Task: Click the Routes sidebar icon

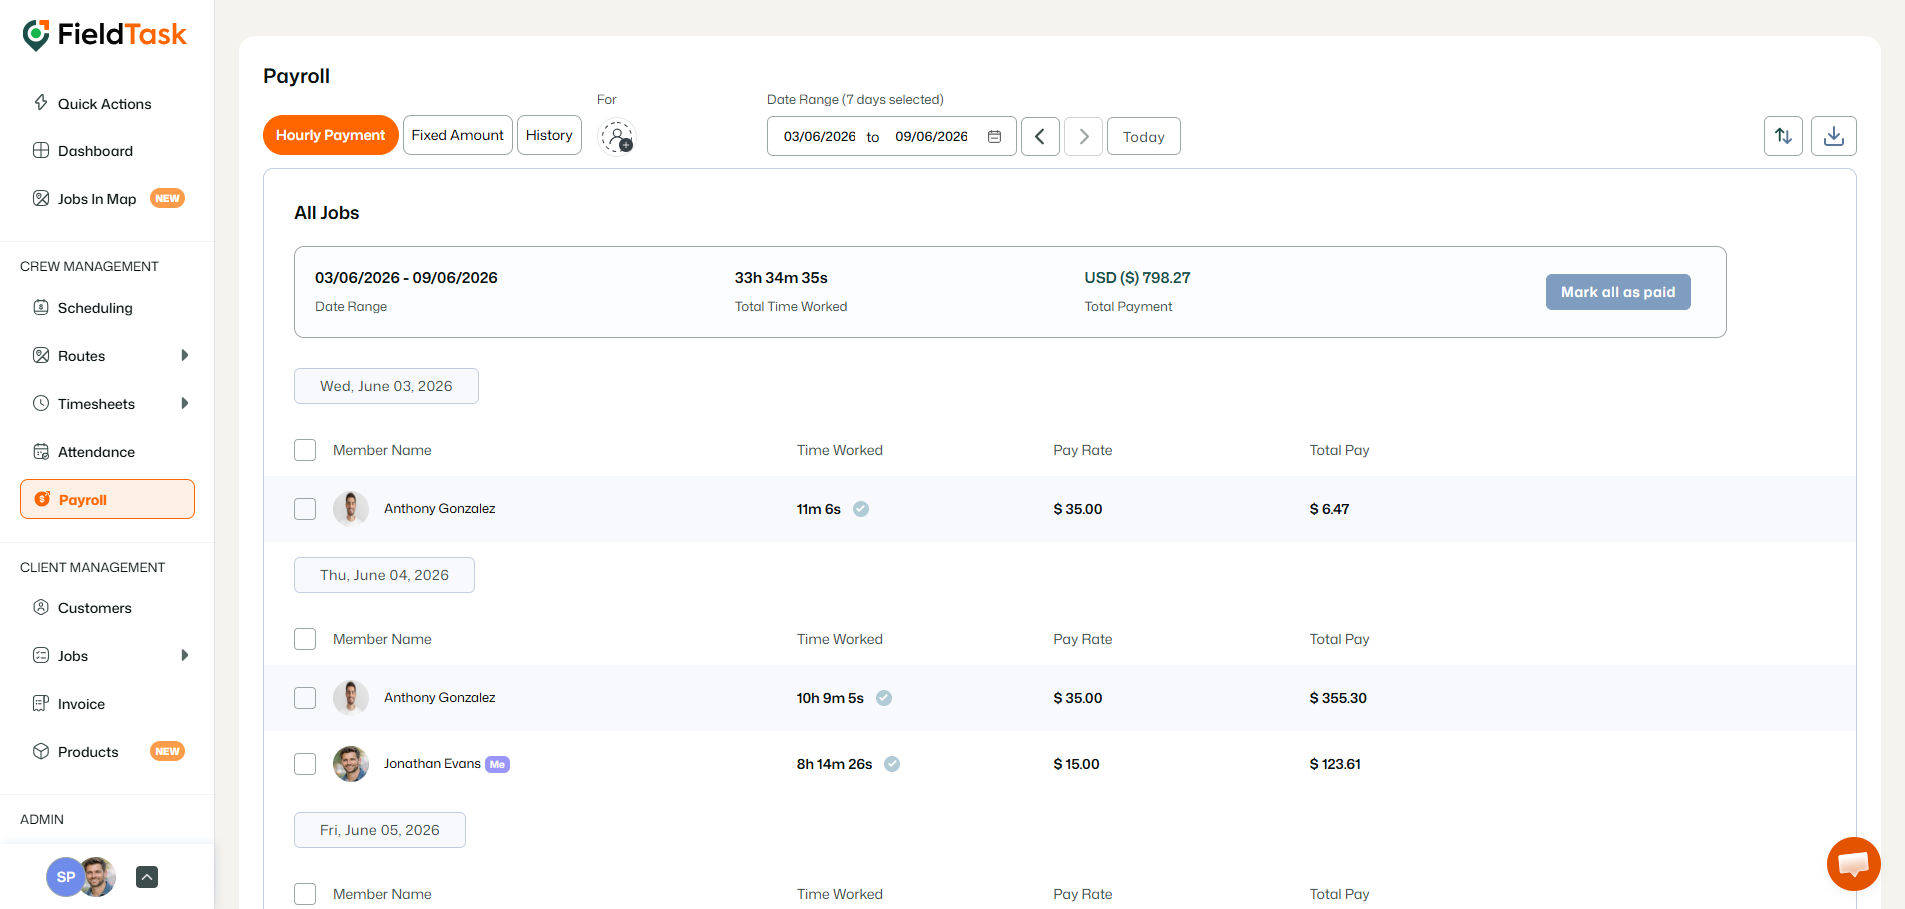Action: click(x=41, y=355)
